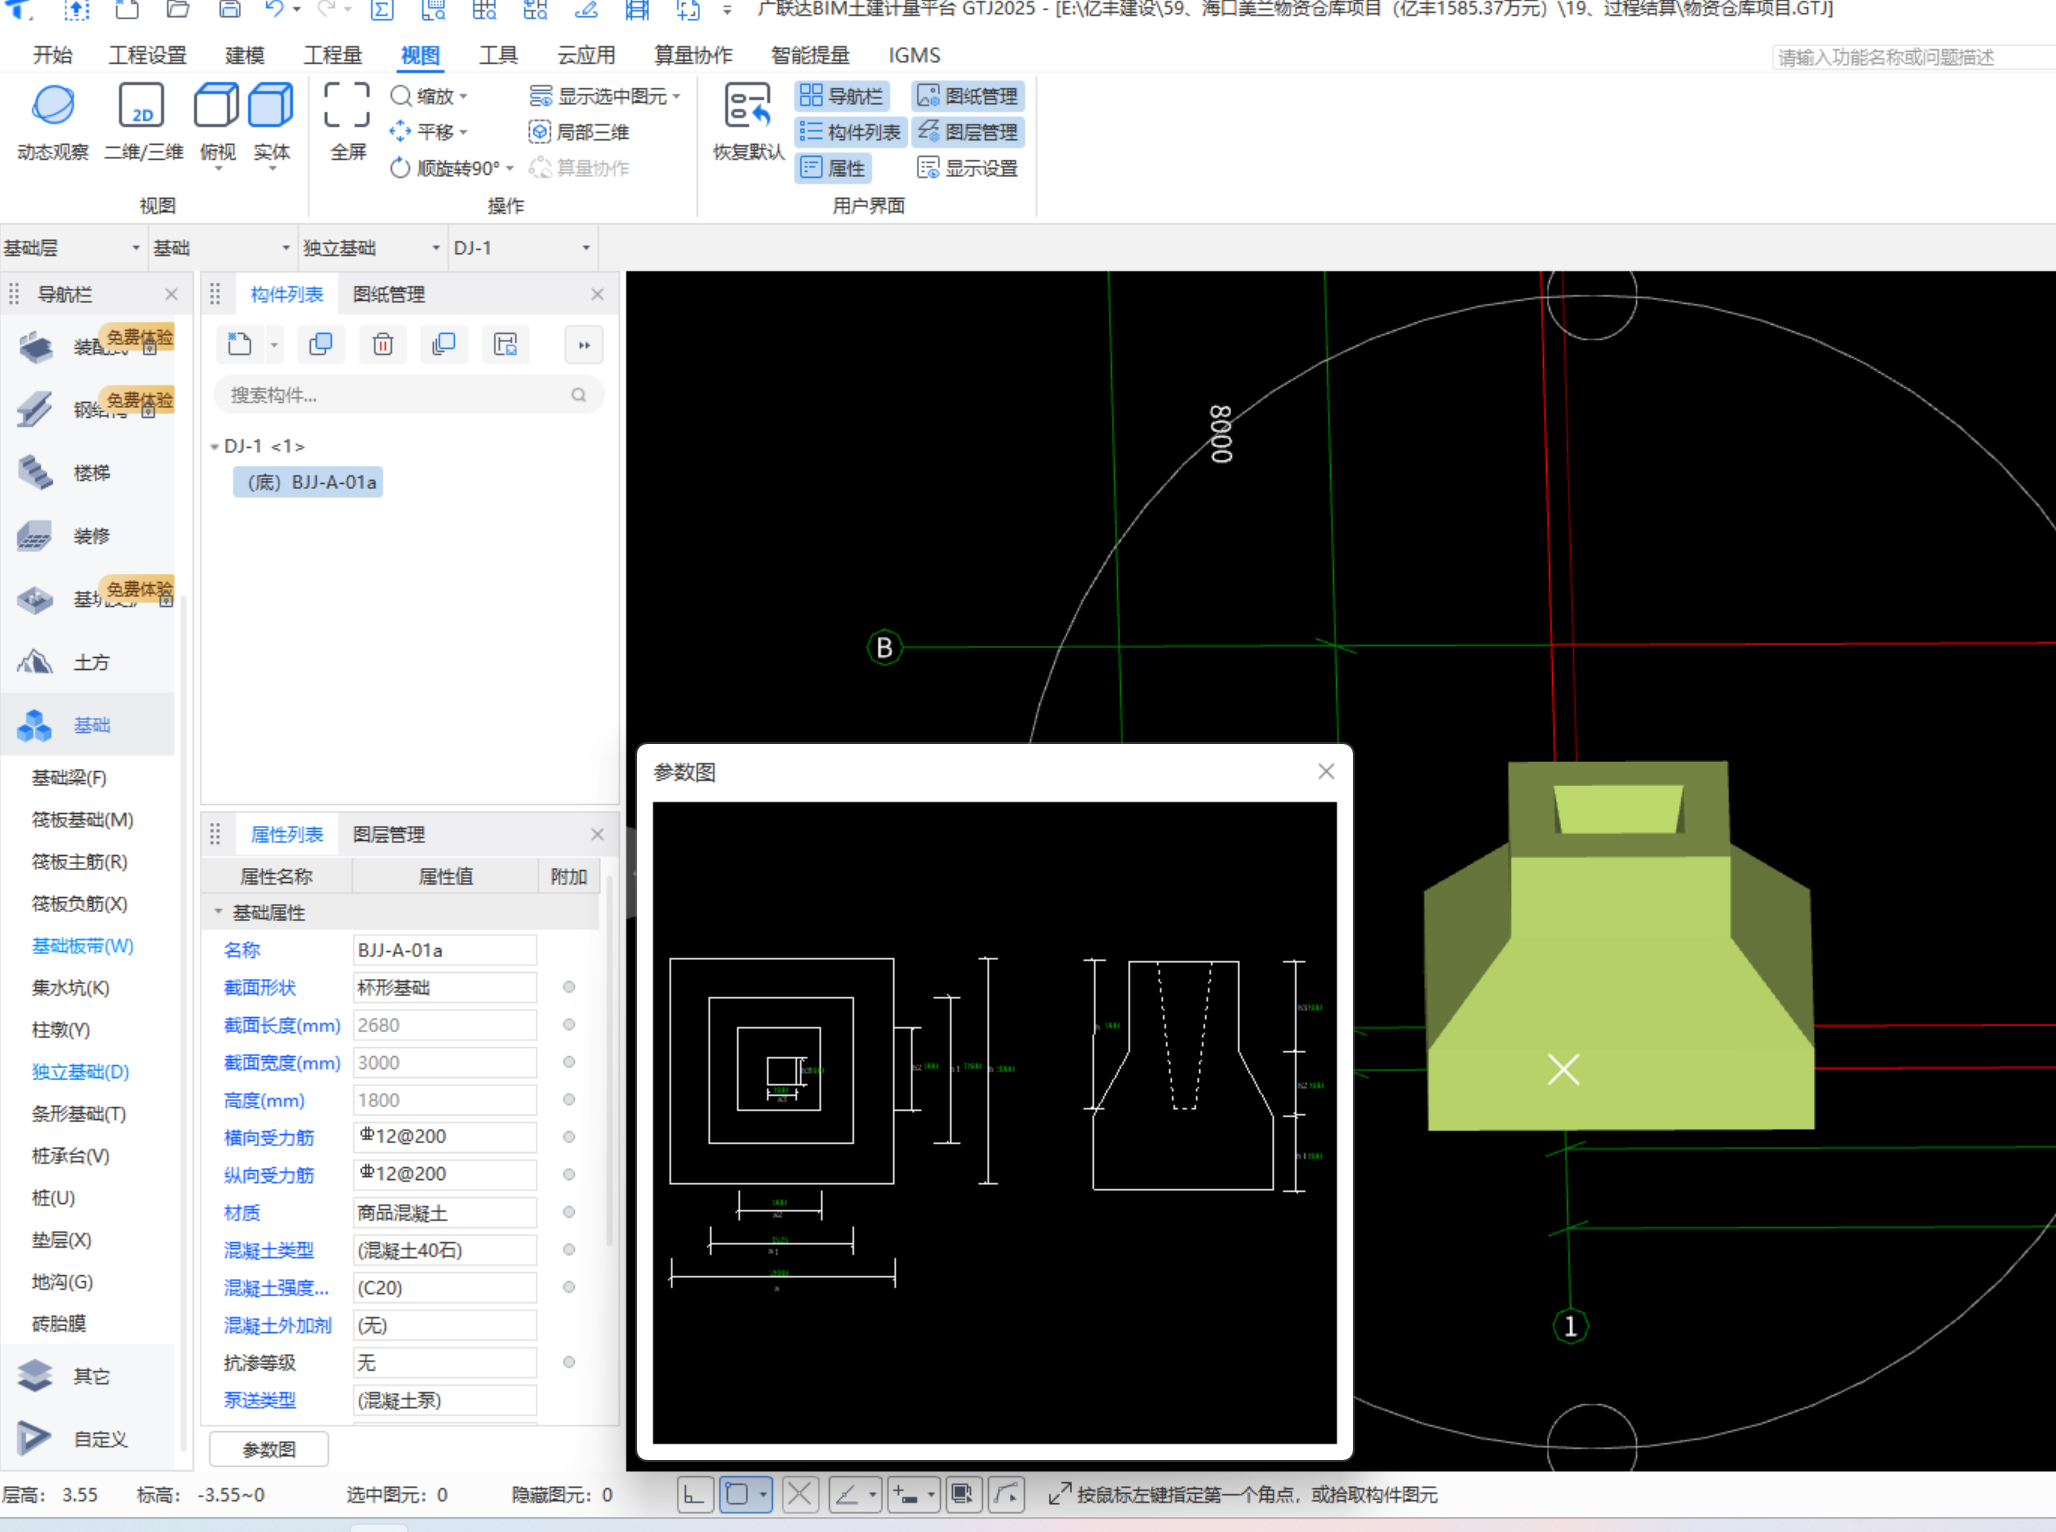
Task: Open 显示设置 display settings
Action: 967,168
